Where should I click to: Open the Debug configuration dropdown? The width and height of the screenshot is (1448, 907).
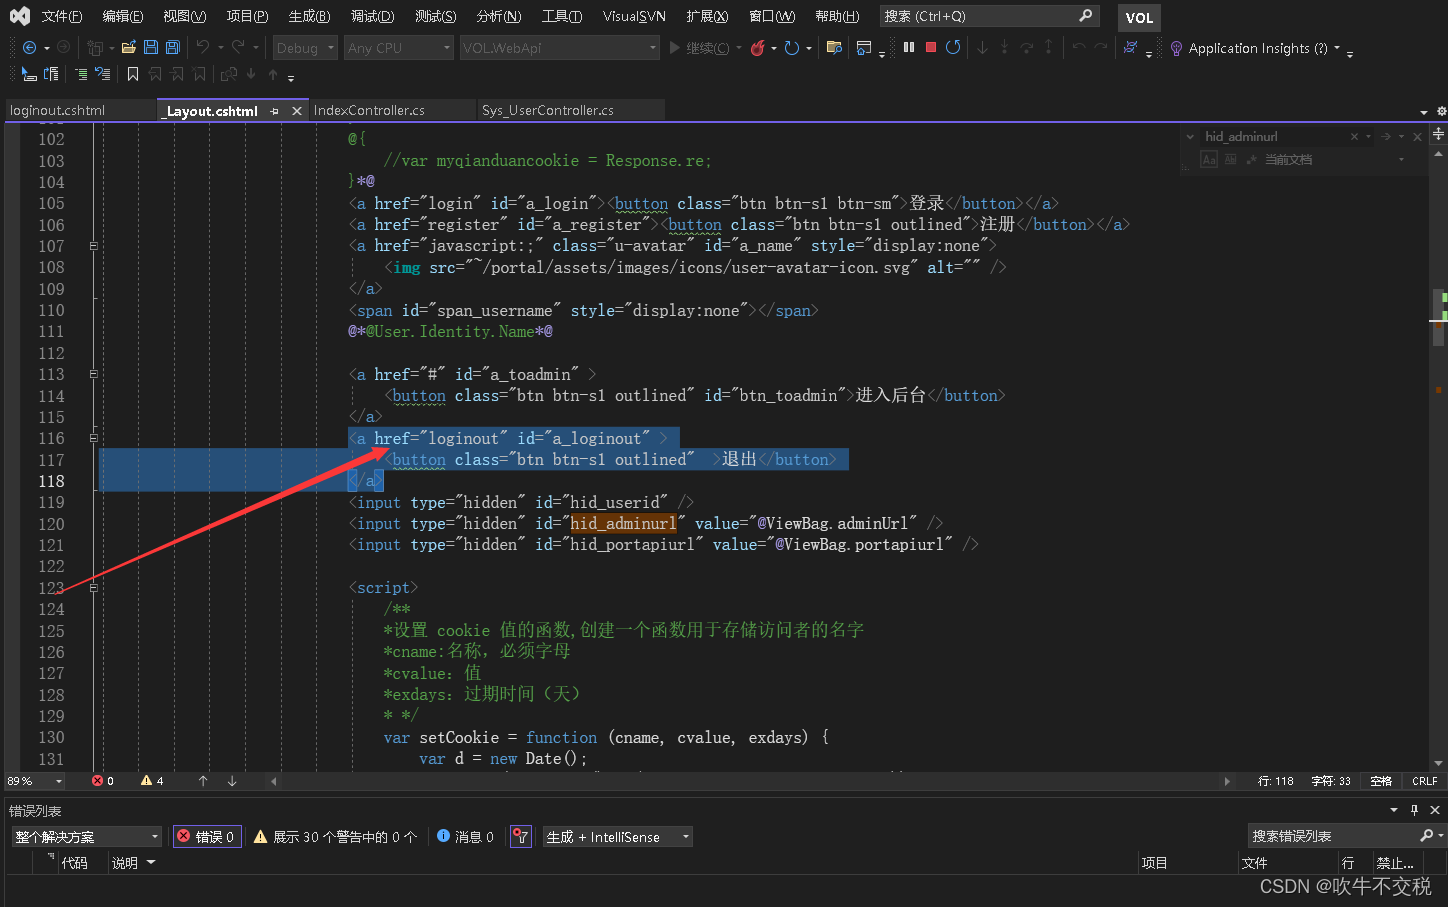click(x=305, y=48)
